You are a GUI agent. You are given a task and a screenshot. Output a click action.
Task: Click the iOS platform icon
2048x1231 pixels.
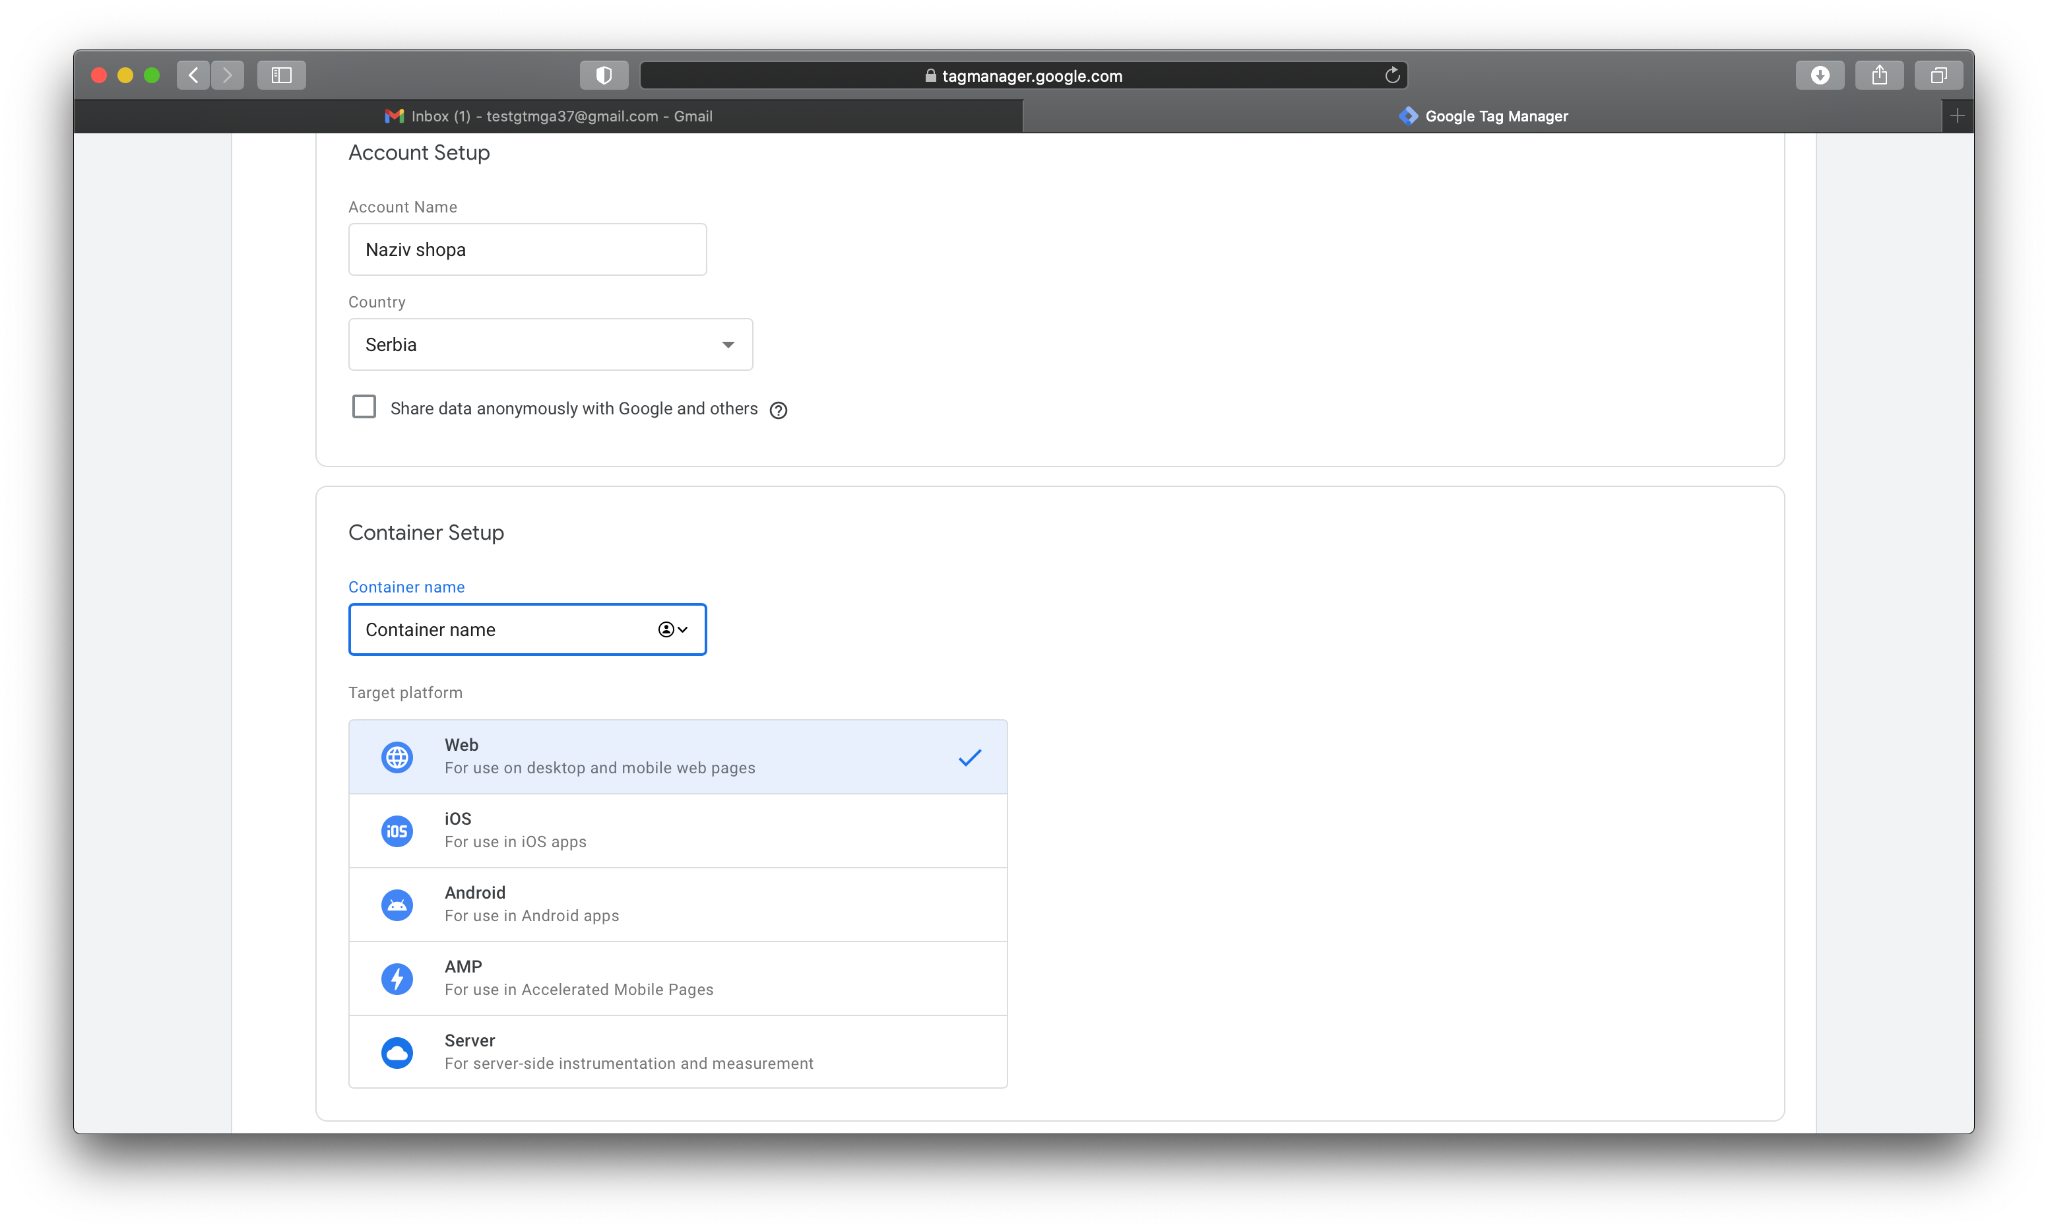(x=397, y=831)
